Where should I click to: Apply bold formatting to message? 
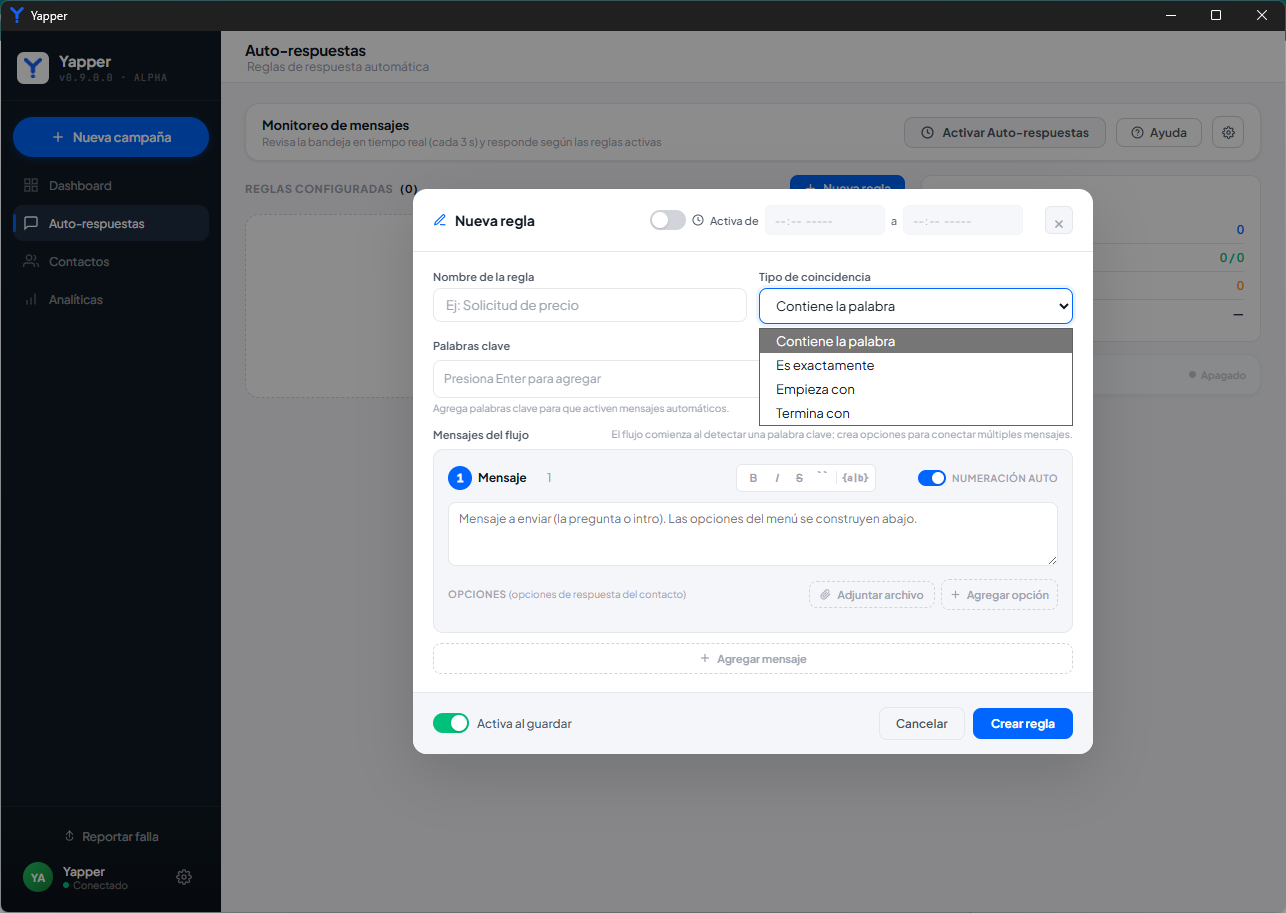point(754,478)
